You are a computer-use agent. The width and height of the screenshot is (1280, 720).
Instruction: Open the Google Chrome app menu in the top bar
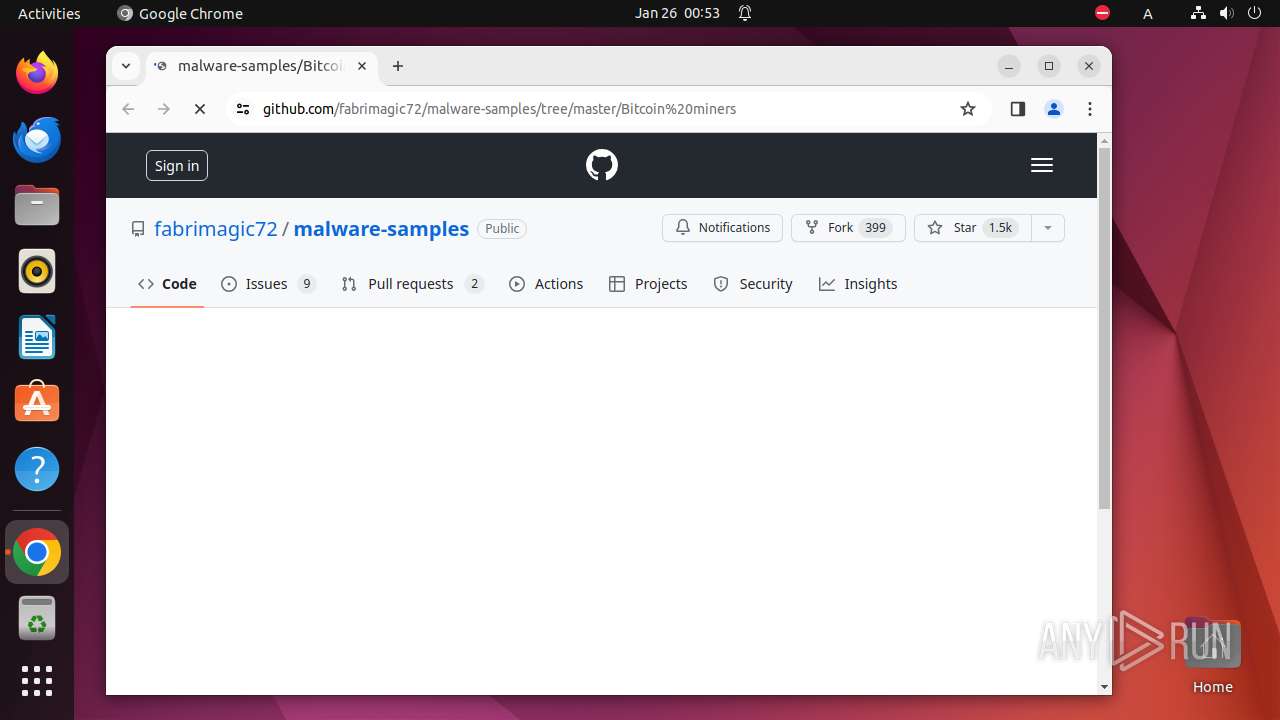pos(180,13)
